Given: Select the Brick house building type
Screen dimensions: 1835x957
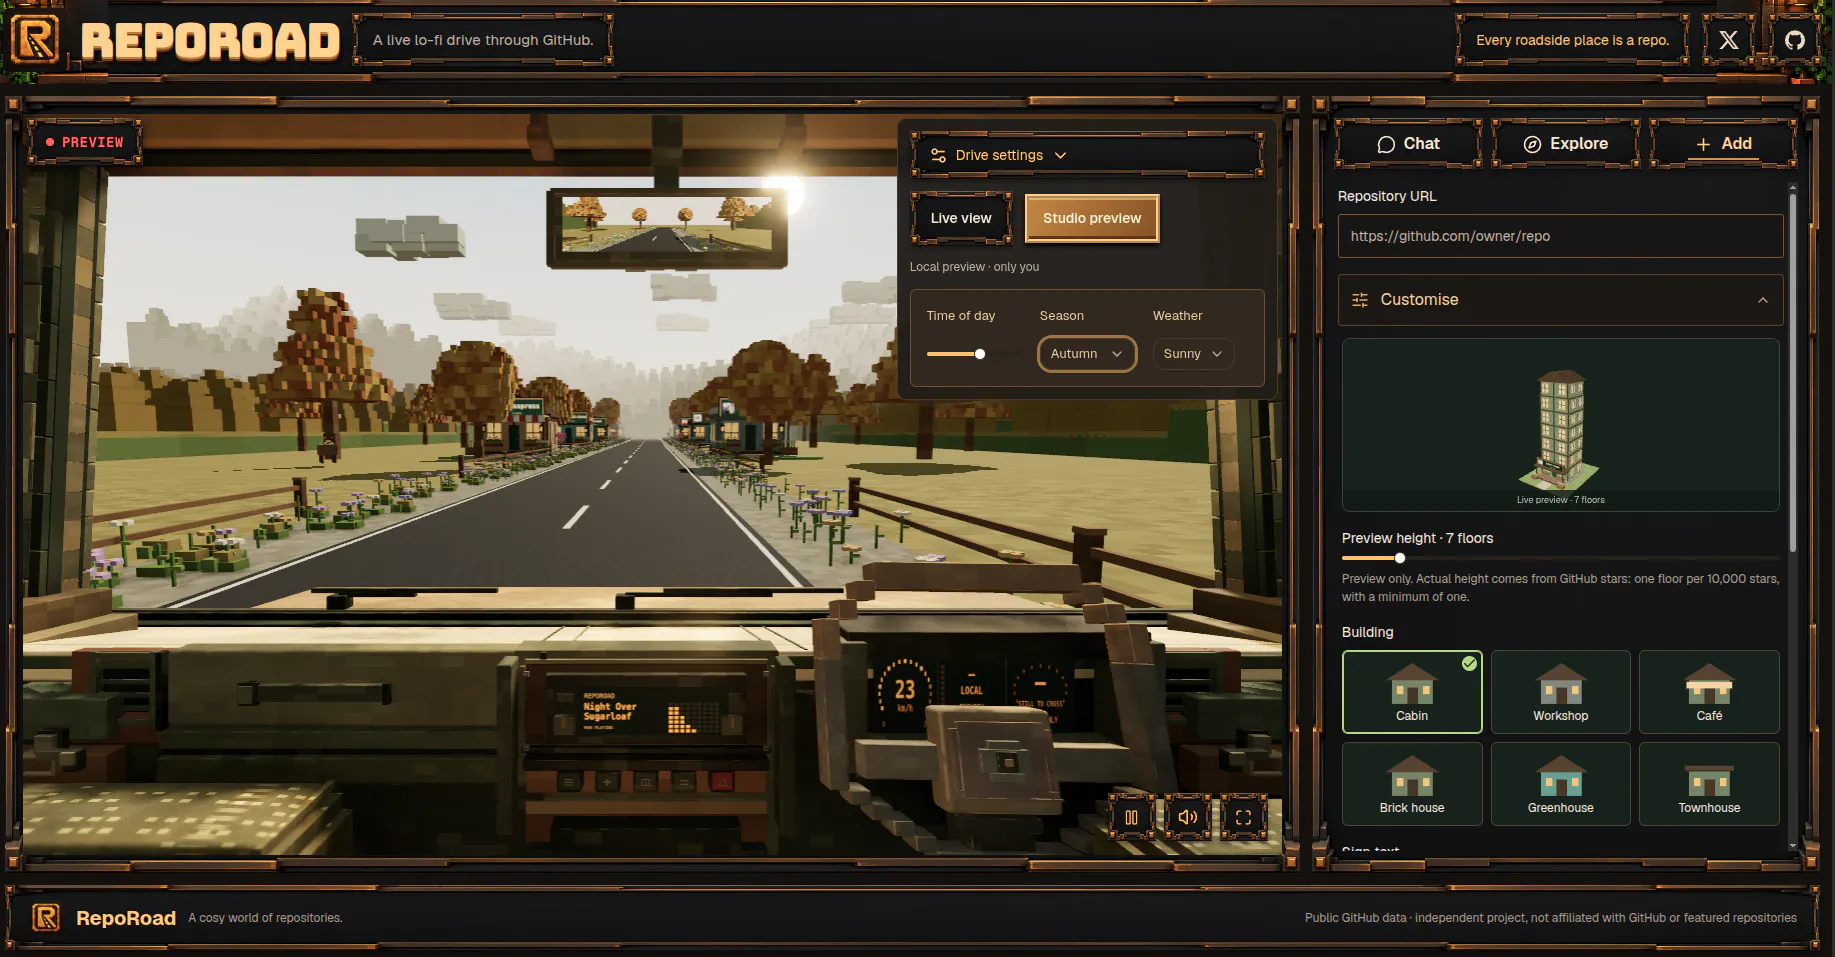Looking at the screenshot, I should [1412, 784].
